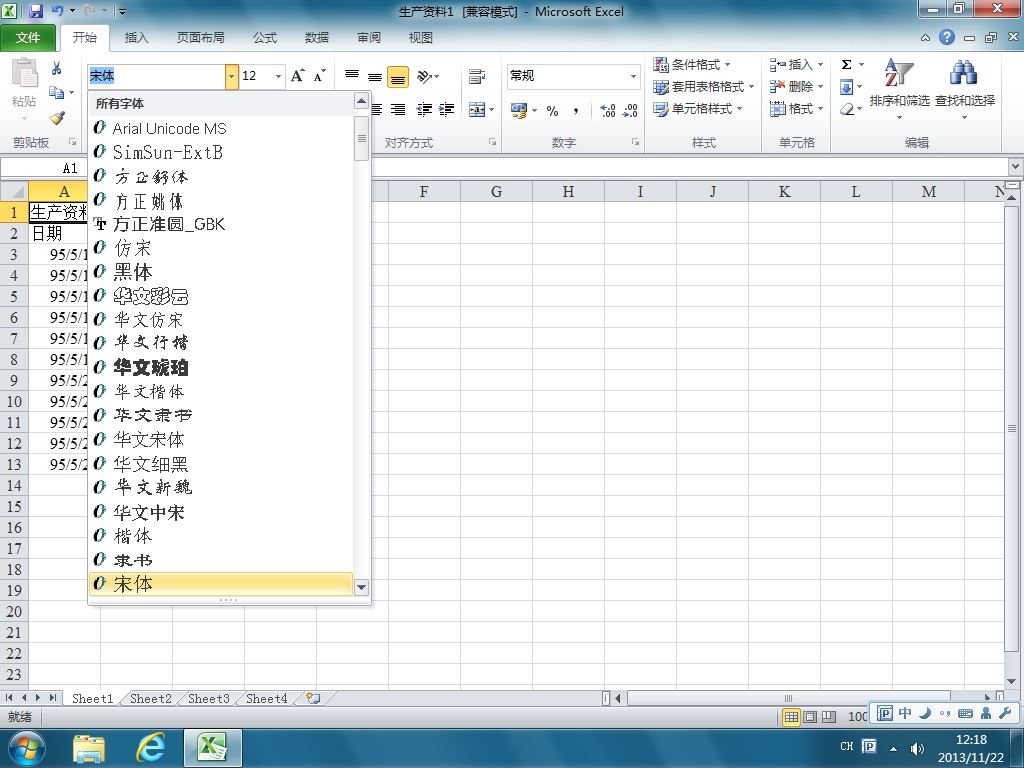Image resolution: width=1024 pixels, height=768 pixels.
Task: Open the number format combo box
Action: point(573,76)
